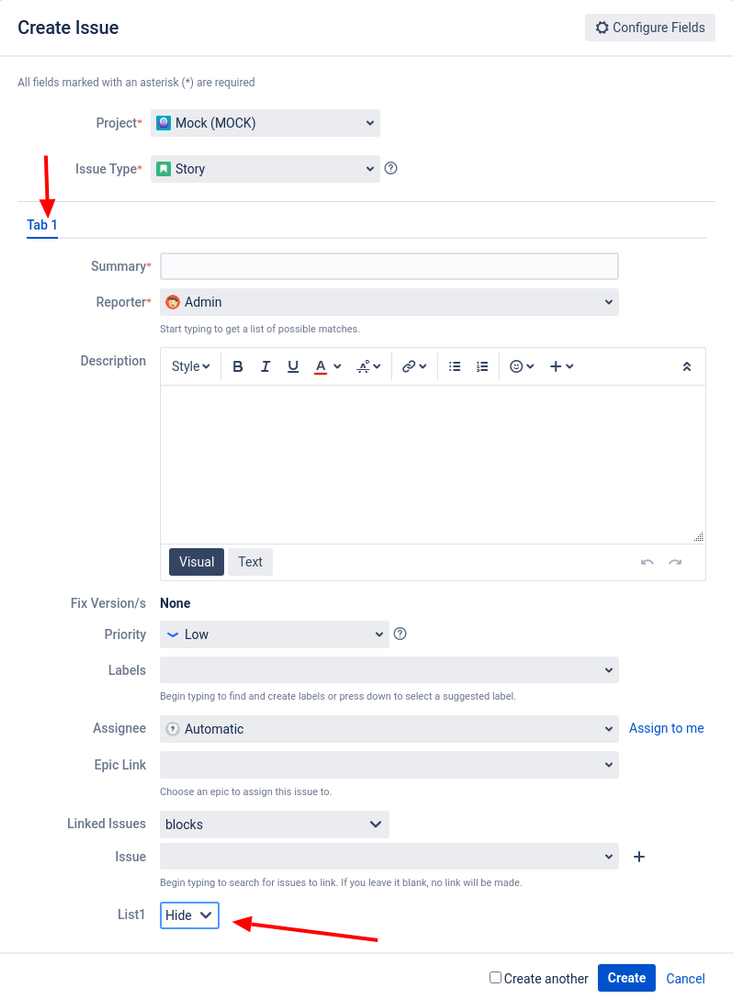Open the Style dropdown in the editor toolbar
Viewport: 733px width, 999px height.
[191, 366]
